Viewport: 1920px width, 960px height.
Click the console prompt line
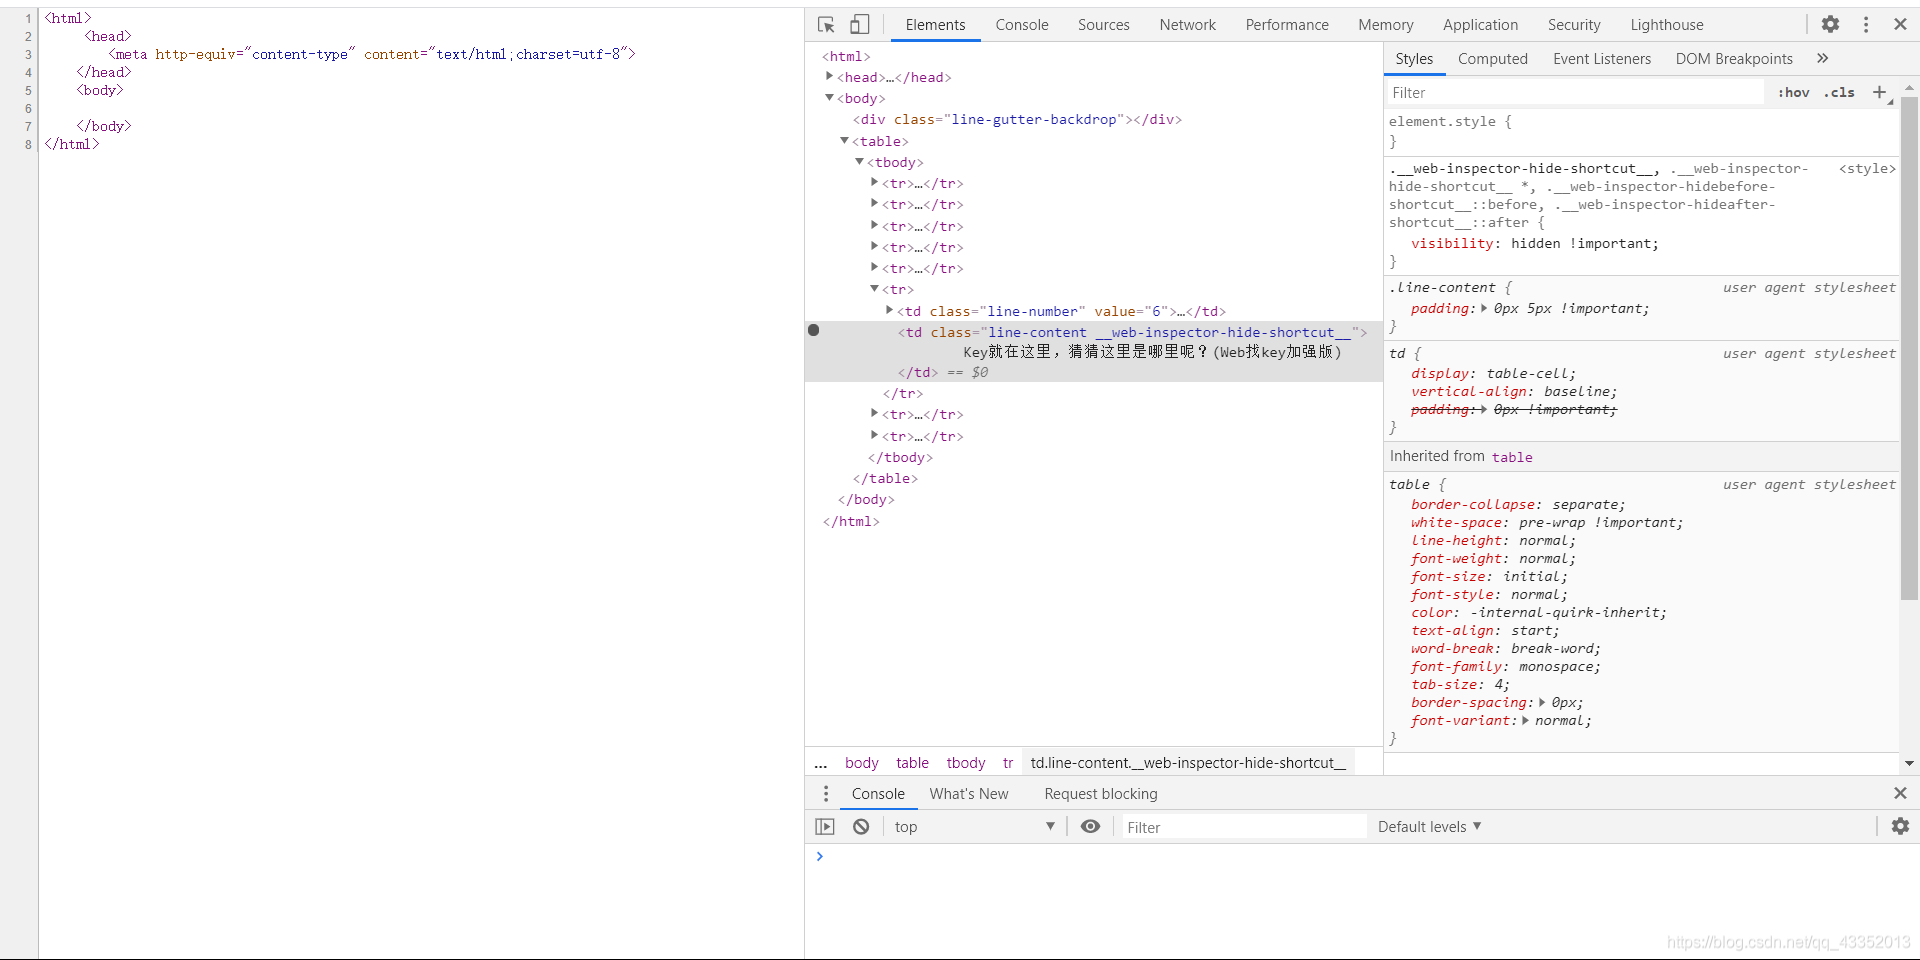pyautogui.click(x=1362, y=856)
